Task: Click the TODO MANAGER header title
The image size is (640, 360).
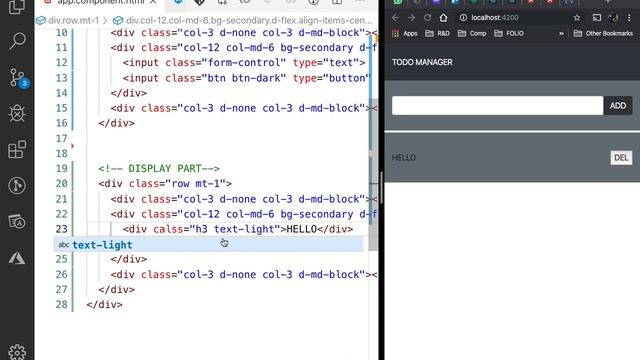Action: 422,62
